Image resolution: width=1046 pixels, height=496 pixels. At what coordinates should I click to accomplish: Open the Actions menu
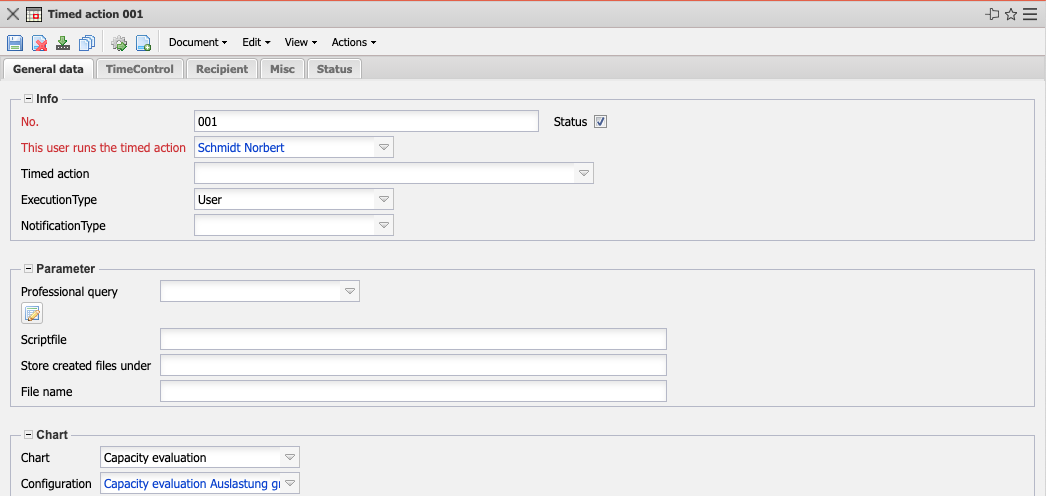354,43
